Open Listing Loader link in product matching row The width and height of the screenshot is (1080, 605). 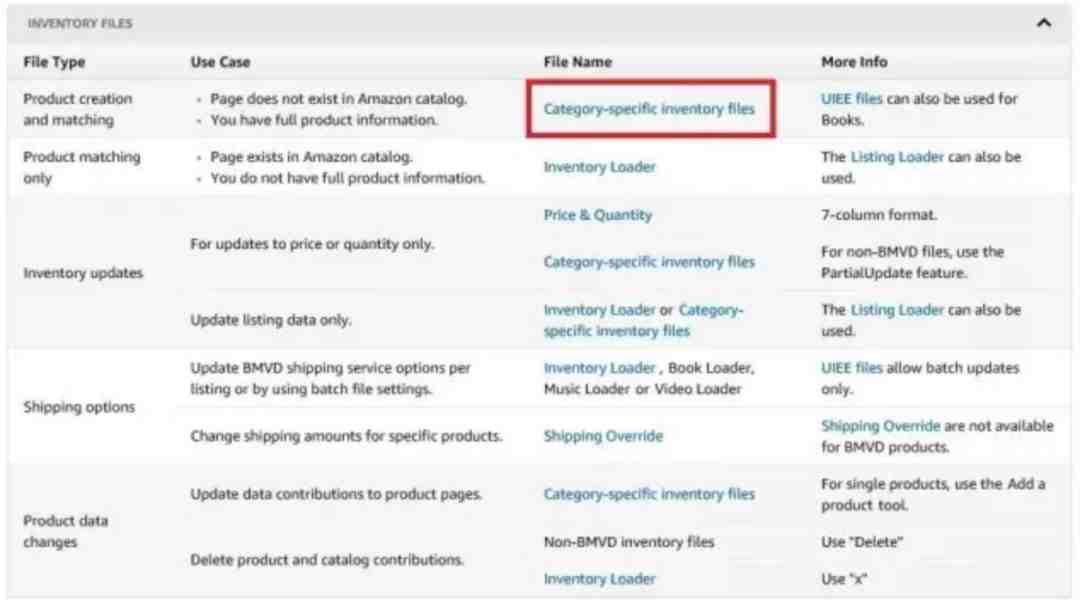[x=897, y=156]
